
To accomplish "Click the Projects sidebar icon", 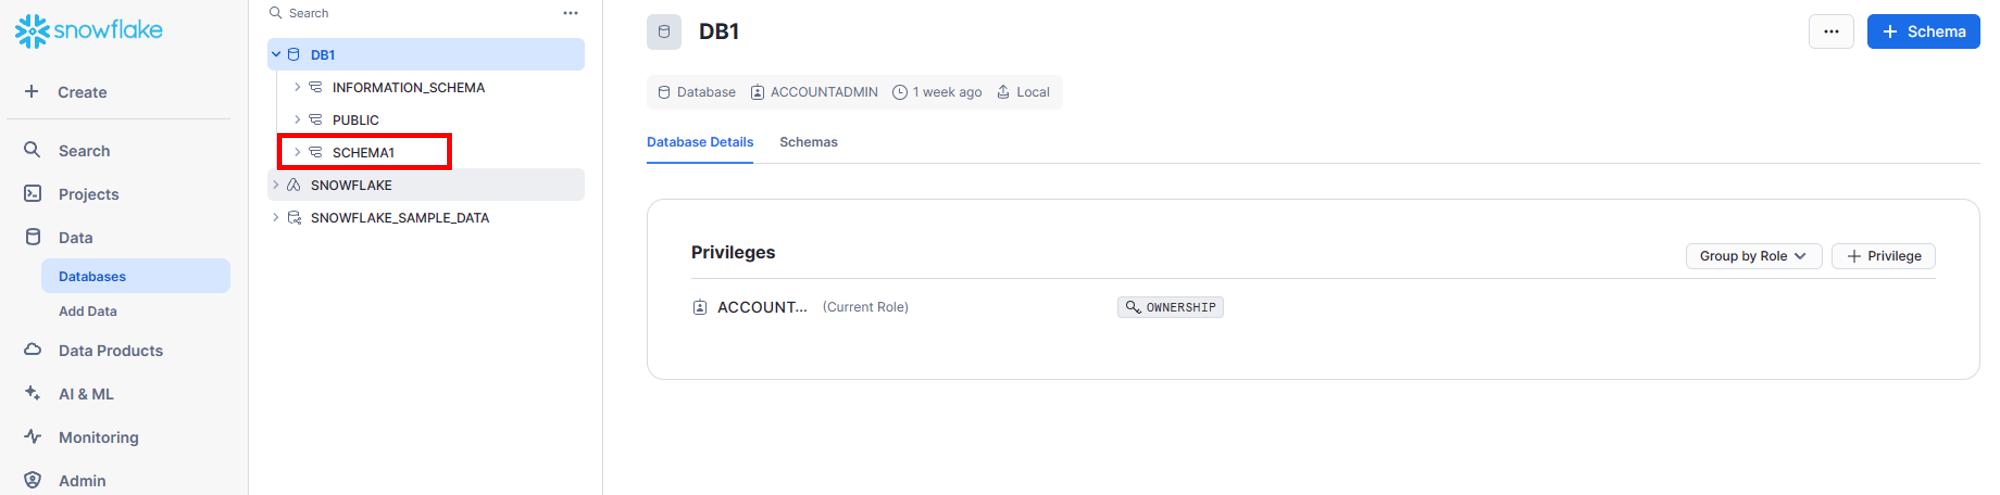I will pyautogui.click(x=33, y=193).
